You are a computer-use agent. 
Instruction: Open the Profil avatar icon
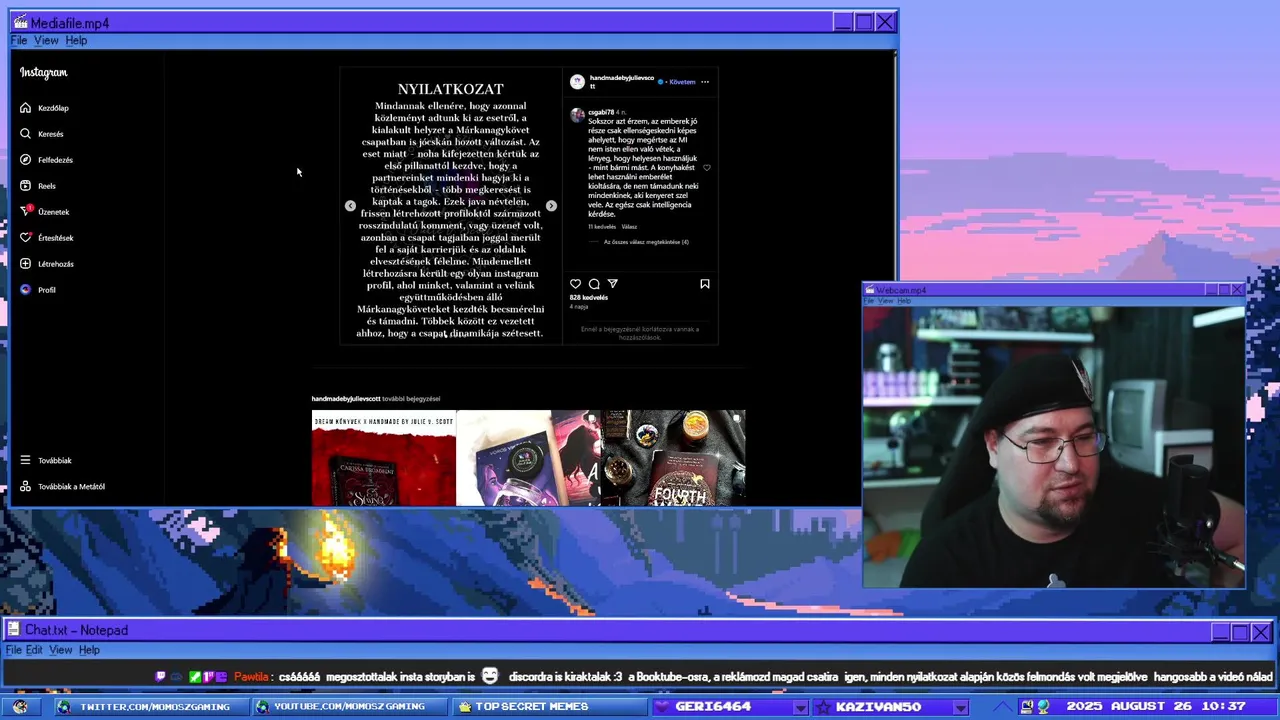[x=26, y=289]
